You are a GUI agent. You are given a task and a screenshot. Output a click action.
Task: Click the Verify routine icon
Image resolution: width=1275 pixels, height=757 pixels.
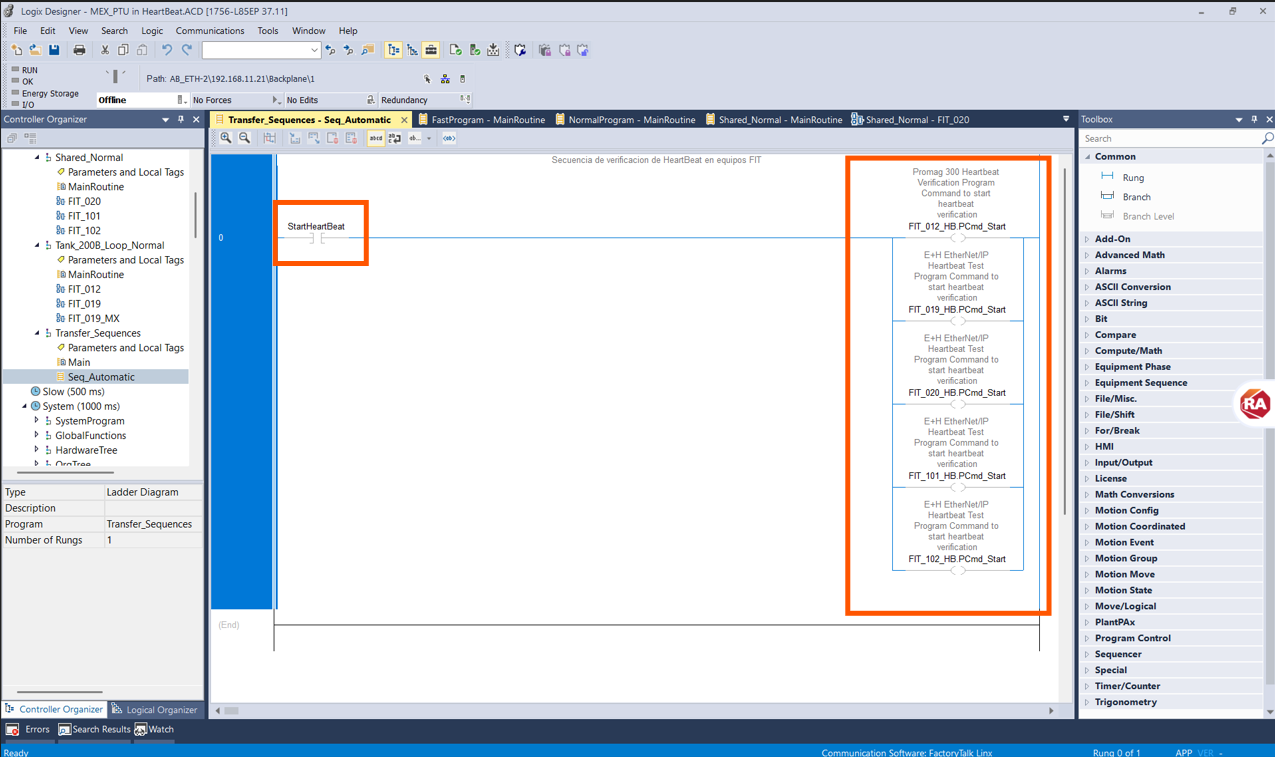tap(456, 50)
